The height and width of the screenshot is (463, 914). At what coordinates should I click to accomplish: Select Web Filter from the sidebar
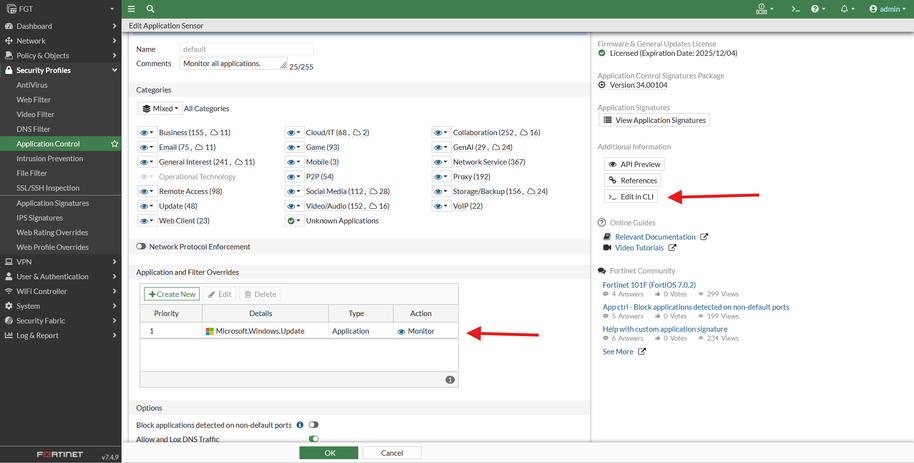(x=34, y=100)
